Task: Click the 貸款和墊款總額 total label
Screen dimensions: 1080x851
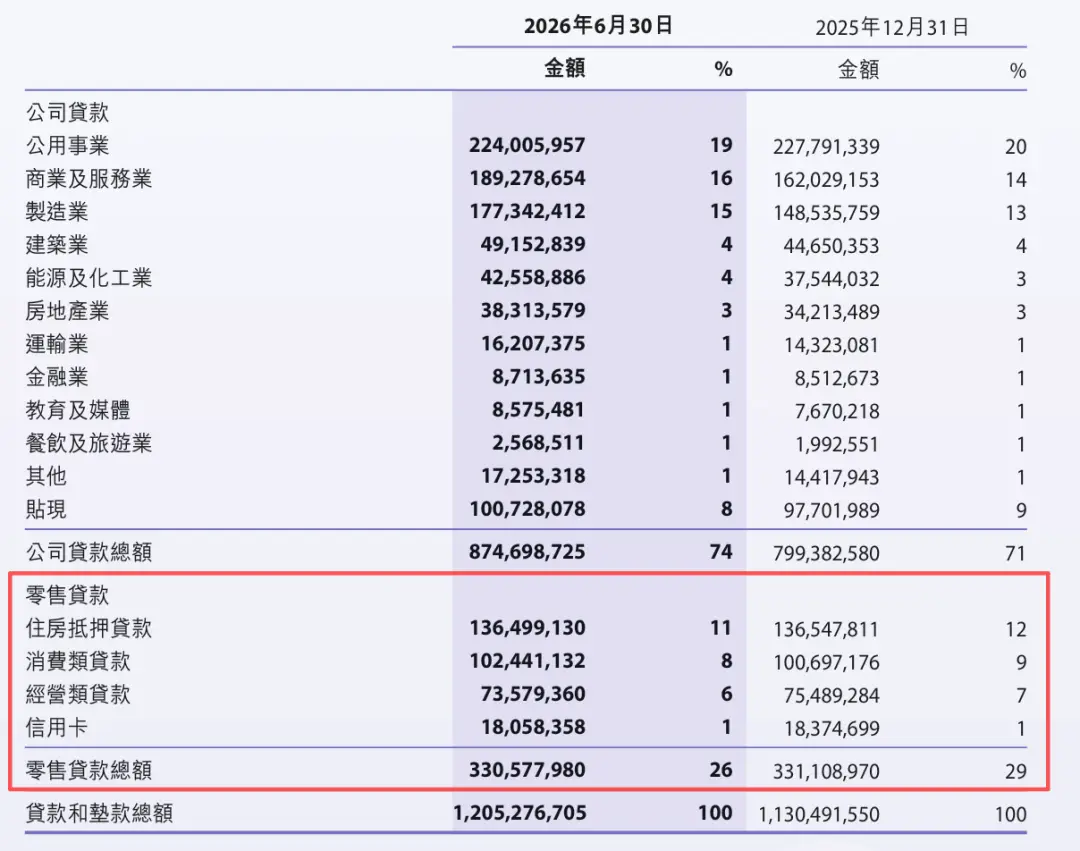Action: [x=99, y=813]
